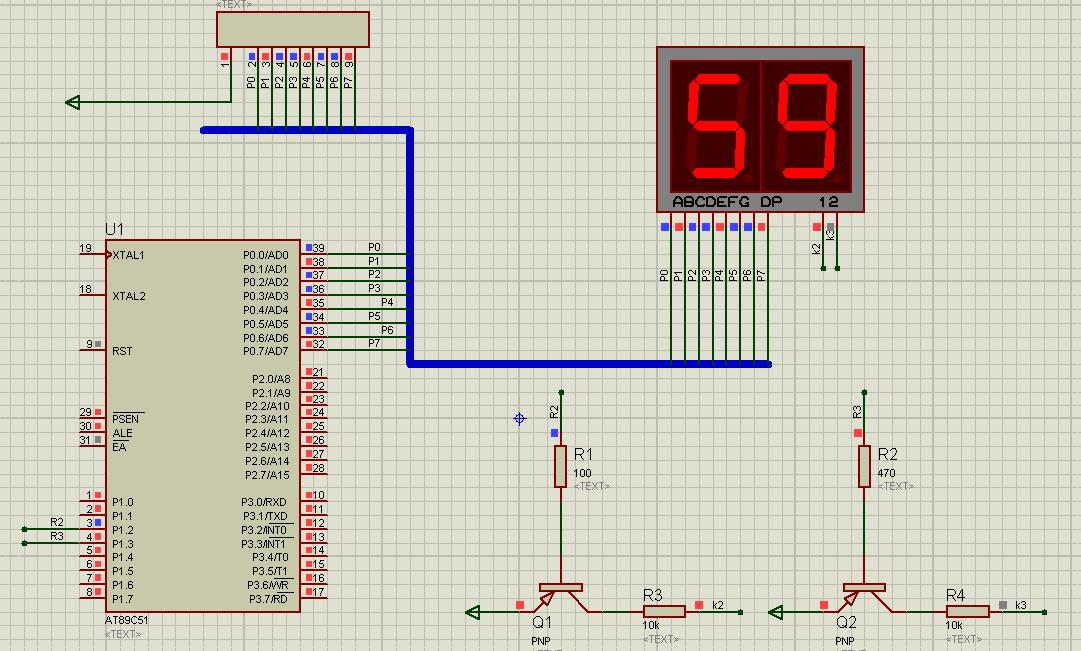Click the XTAL1 pin label
This screenshot has width=1081, height=651.
tap(128, 255)
